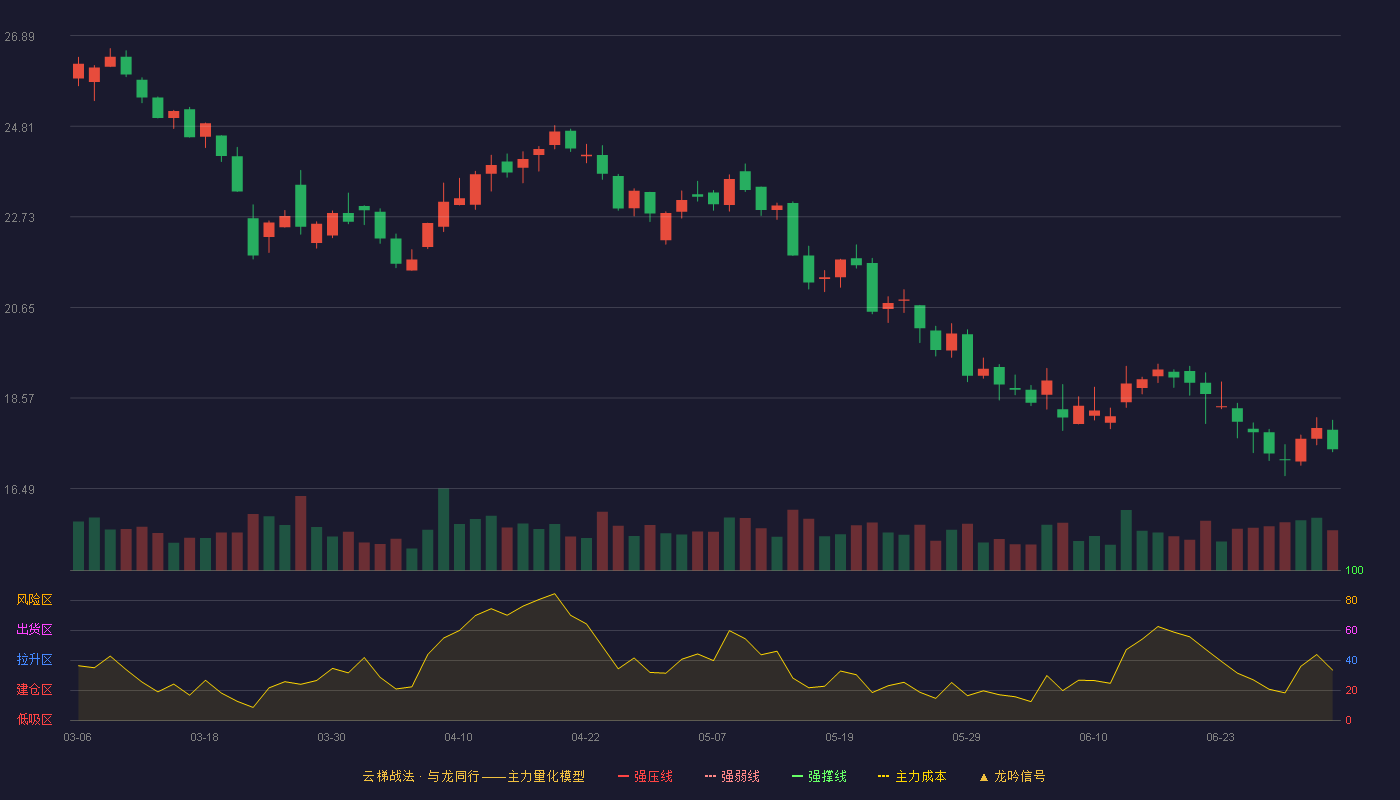Toggle the 强压线 legend entry
1400x800 pixels.
(x=645, y=776)
